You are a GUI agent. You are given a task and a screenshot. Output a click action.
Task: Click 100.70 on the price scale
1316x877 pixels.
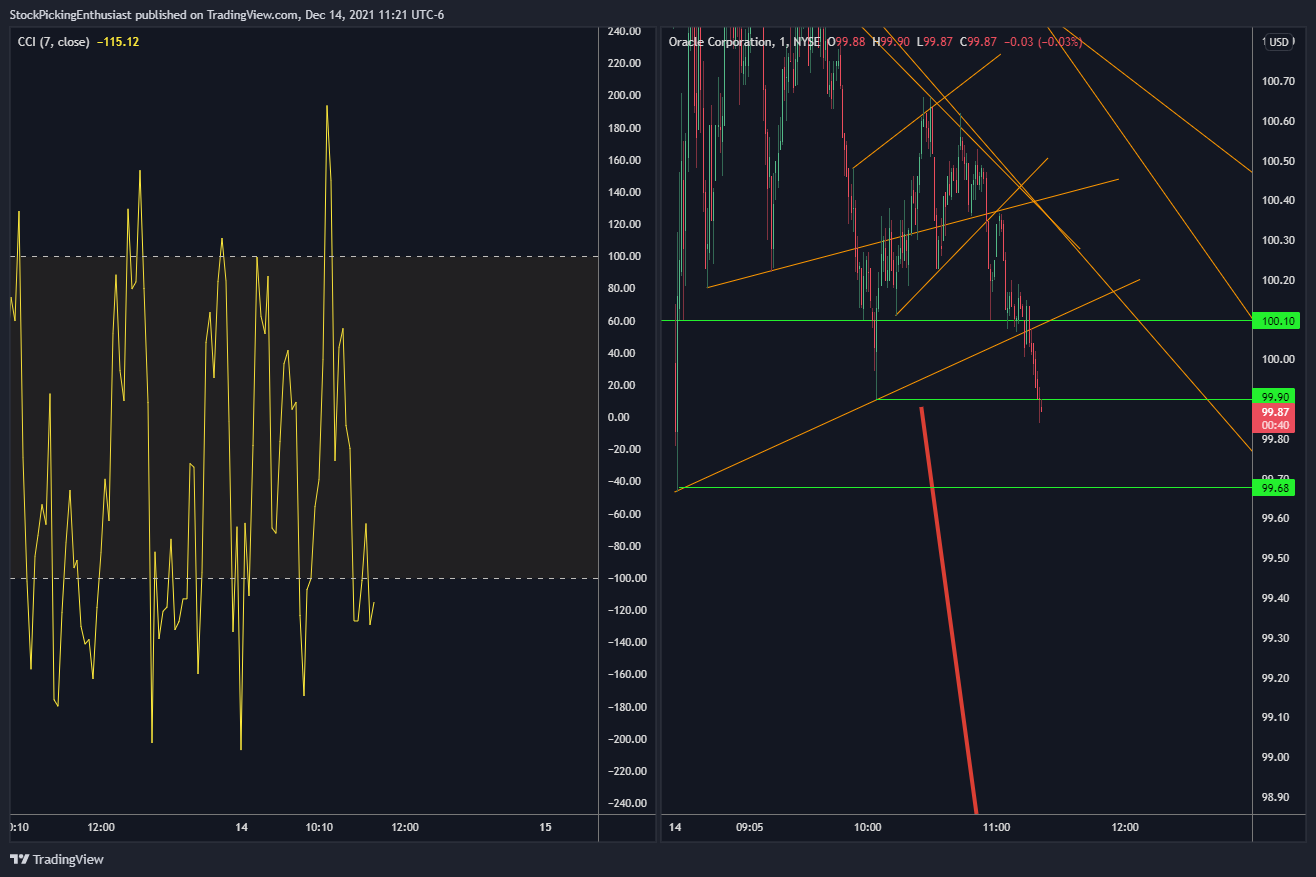click(x=1277, y=81)
